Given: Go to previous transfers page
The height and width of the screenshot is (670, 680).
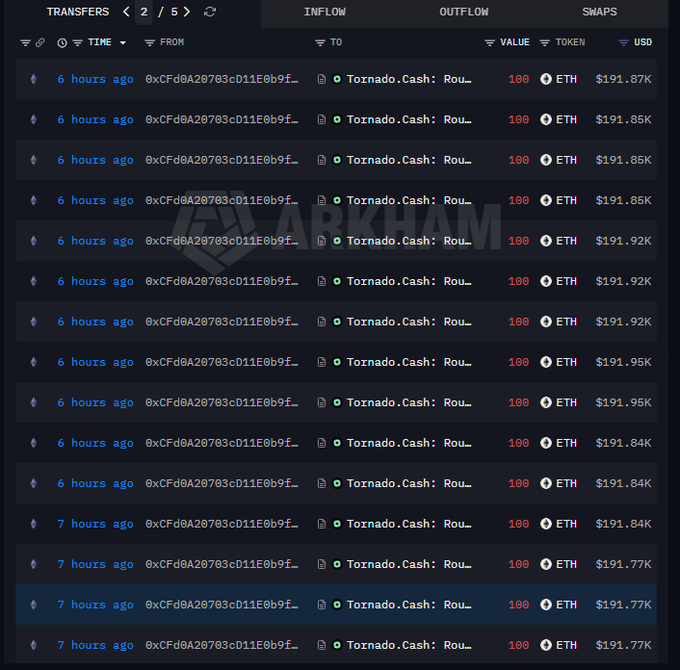Looking at the screenshot, I should click(x=126, y=12).
